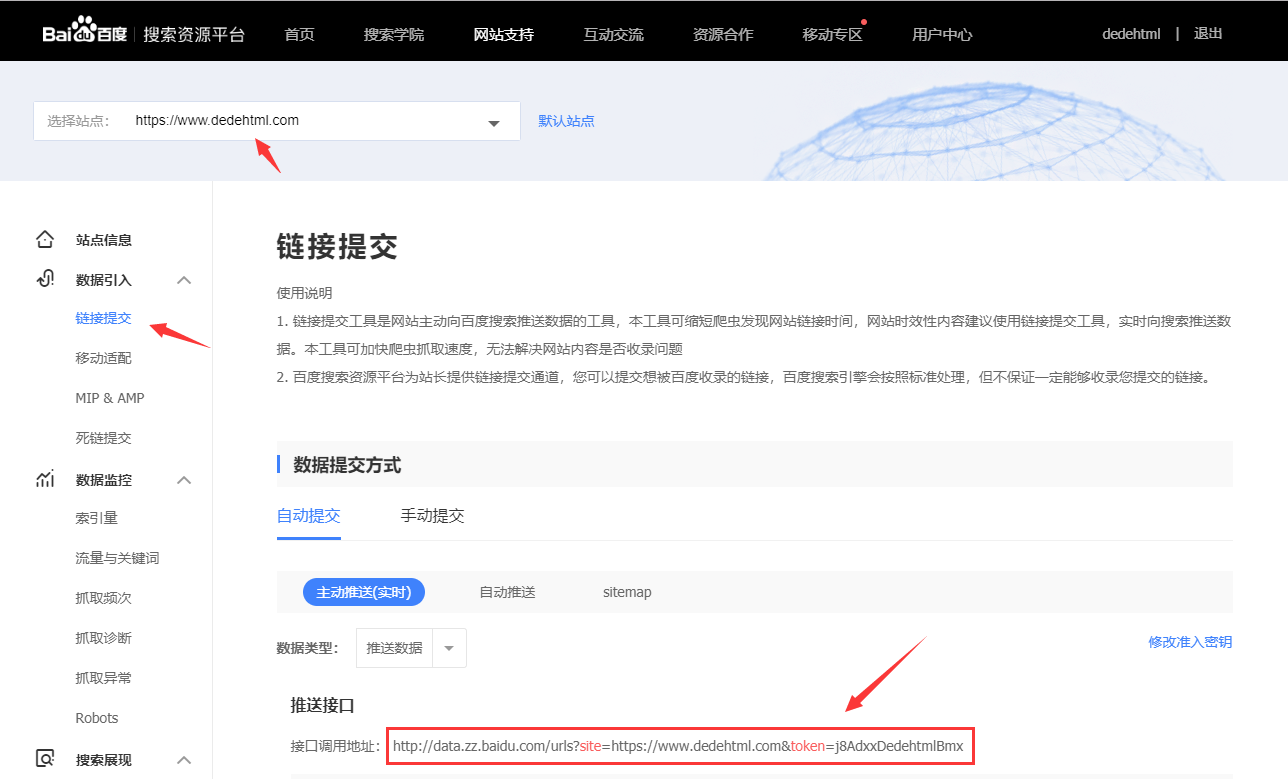The width and height of the screenshot is (1288, 779).
Task: Collapse the 数据引入 section chevron
Action: coord(184,280)
